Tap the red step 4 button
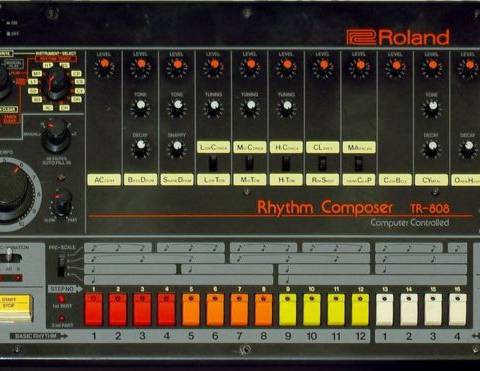The height and width of the screenshot is (371, 480). click(x=167, y=309)
